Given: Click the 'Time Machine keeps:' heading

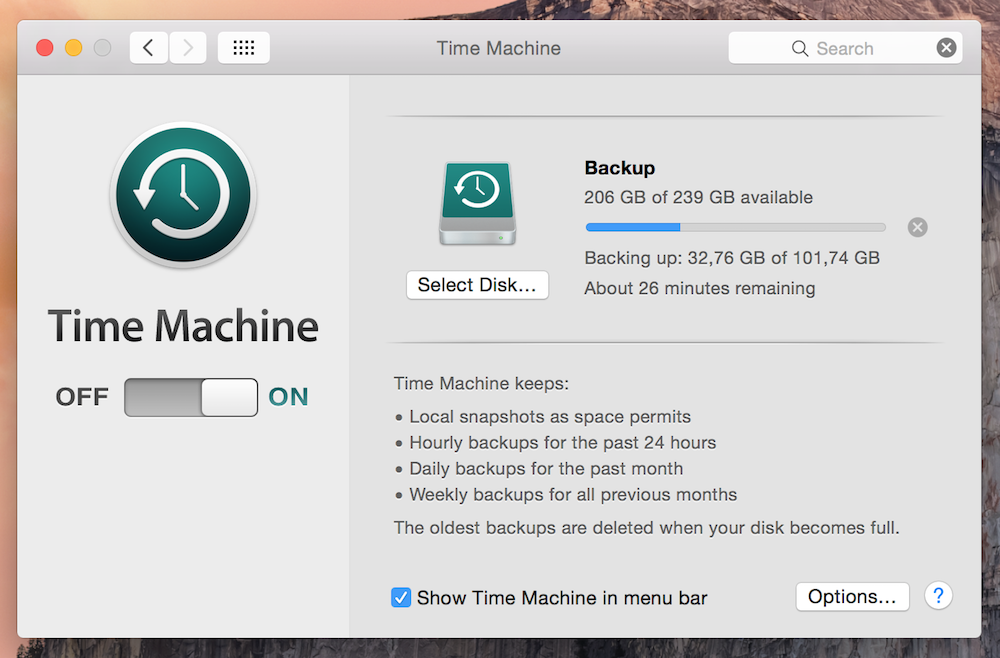Looking at the screenshot, I should pyautogui.click(x=481, y=383).
